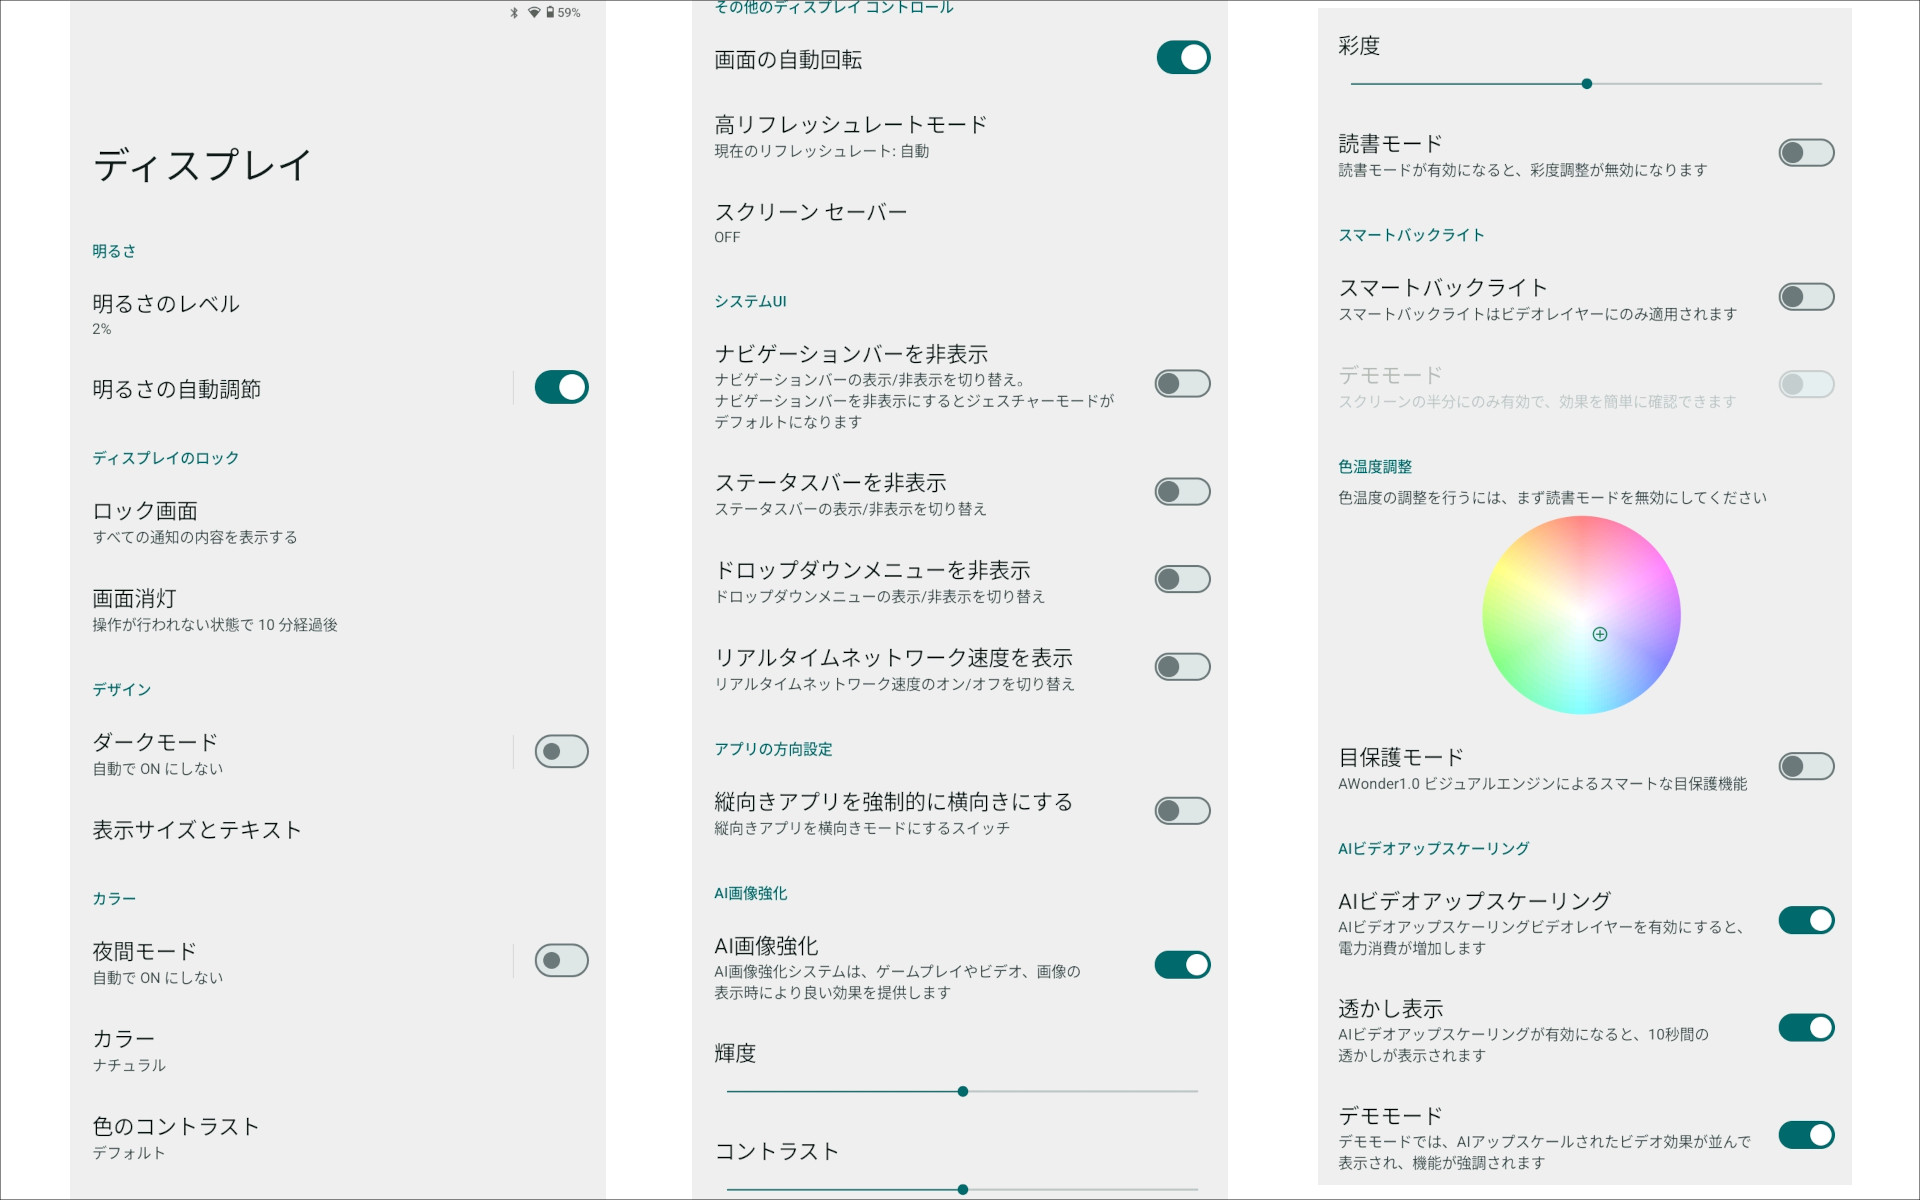Turn off 透かし表示

click(1806, 1027)
